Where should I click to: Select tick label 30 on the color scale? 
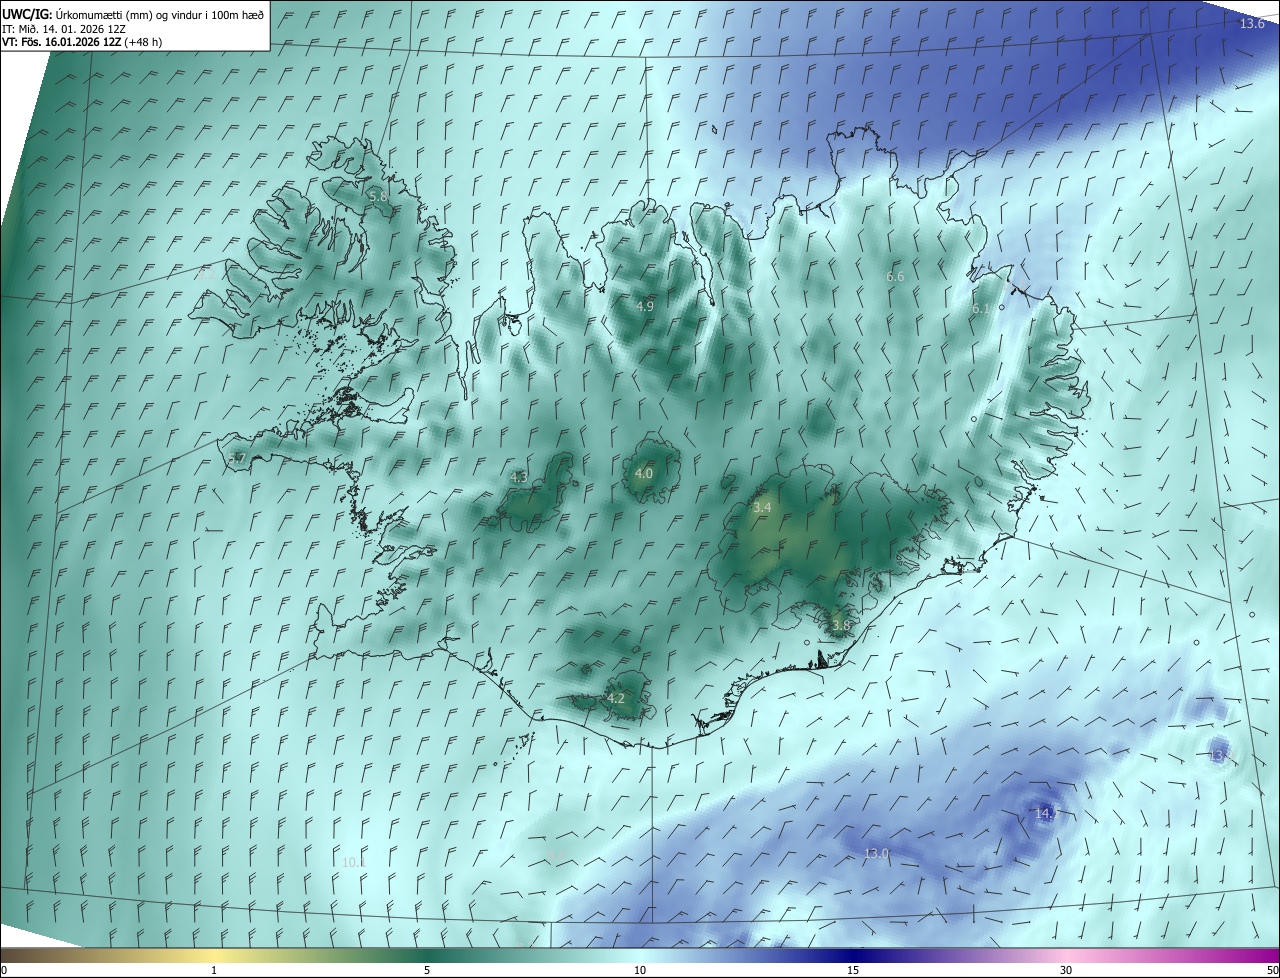(x=1066, y=970)
